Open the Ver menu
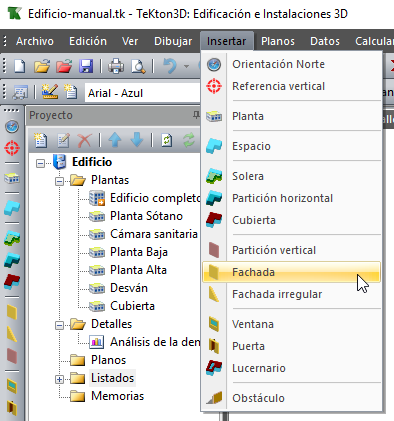This screenshot has height=421, width=394. click(x=130, y=41)
